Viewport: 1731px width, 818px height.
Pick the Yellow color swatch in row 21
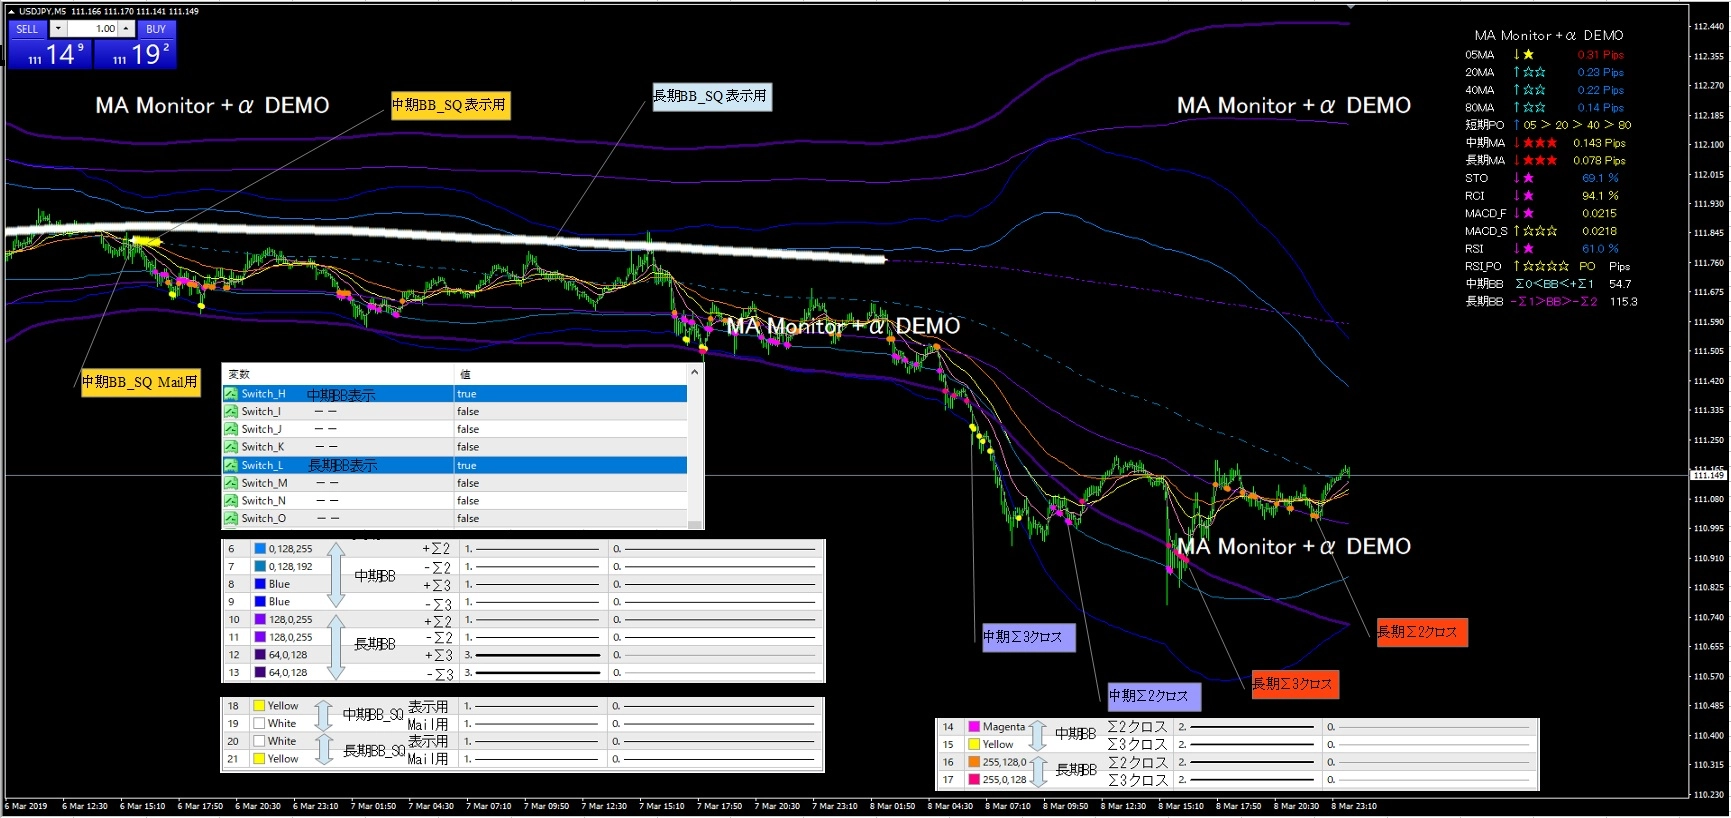tap(259, 759)
